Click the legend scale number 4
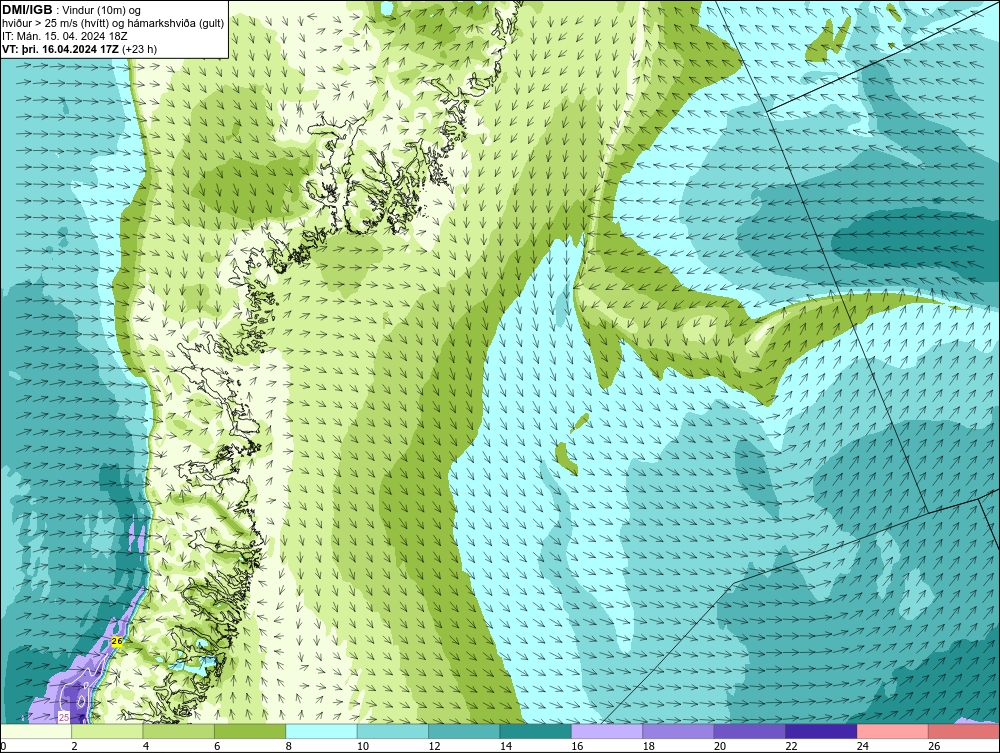Viewport: 1000px width, 753px height. pos(145,746)
